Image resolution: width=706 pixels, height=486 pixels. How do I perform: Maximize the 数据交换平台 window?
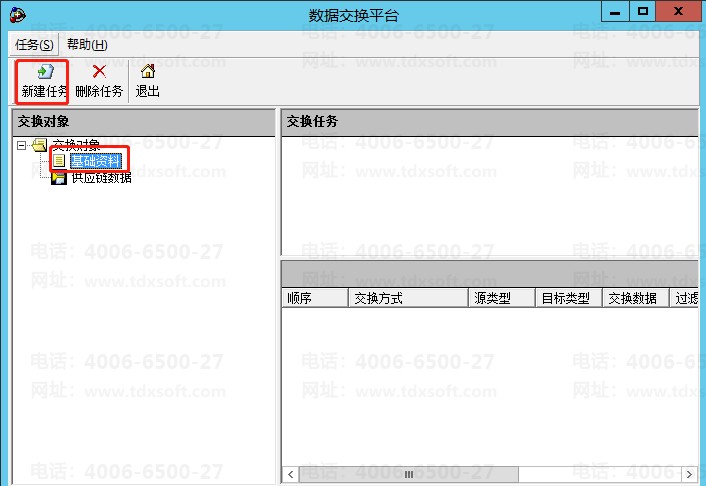(x=643, y=11)
